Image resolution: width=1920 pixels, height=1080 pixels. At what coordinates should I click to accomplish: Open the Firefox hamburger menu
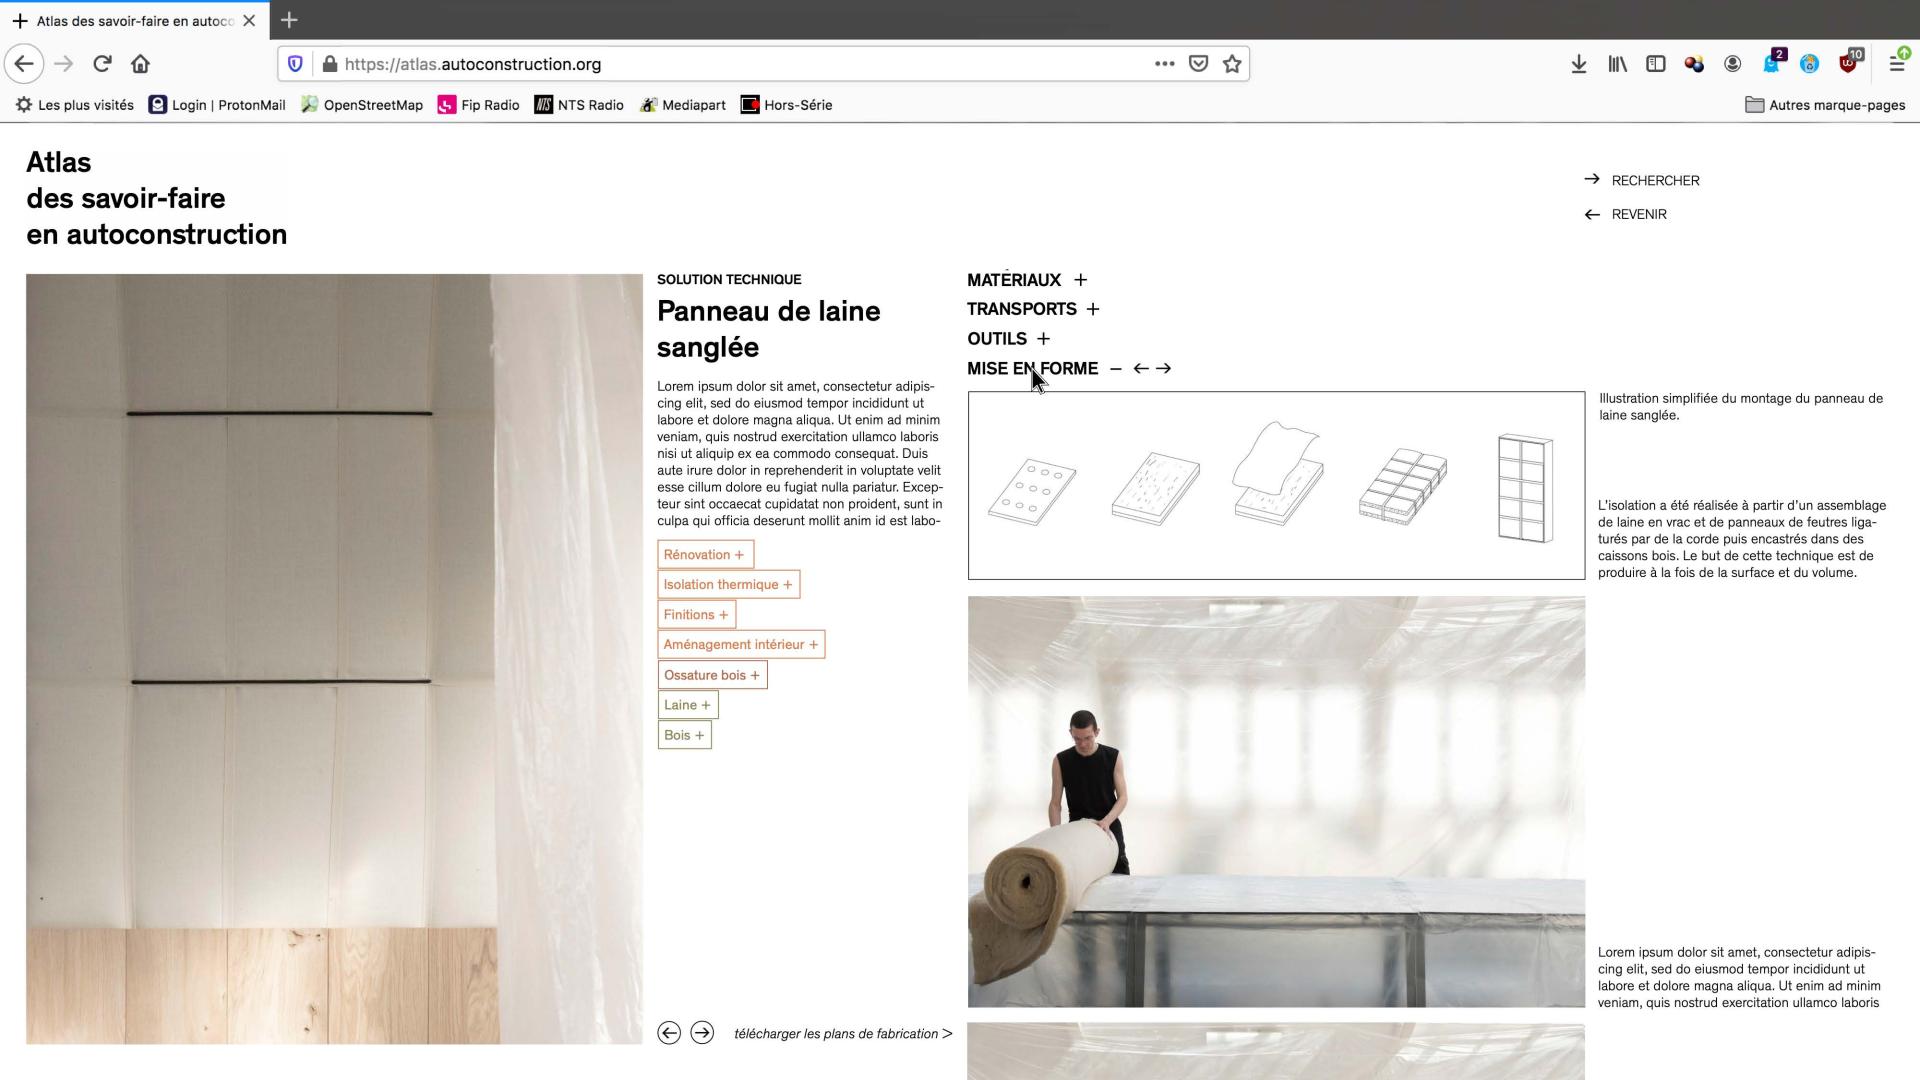point(1896,64)
